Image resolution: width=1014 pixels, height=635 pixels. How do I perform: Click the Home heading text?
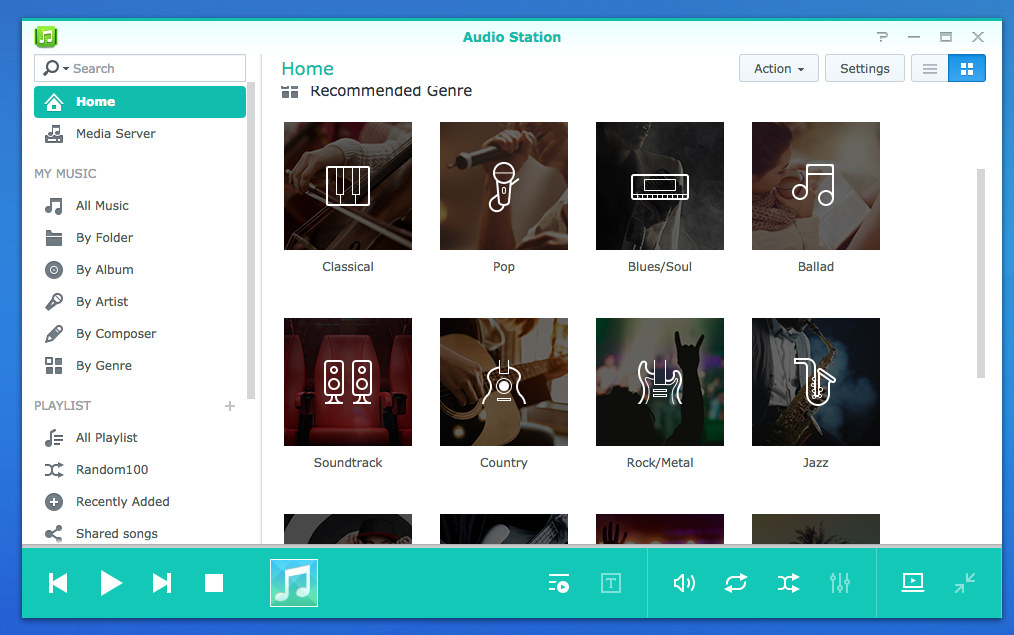pyautogui.click(x=307, y=69)
